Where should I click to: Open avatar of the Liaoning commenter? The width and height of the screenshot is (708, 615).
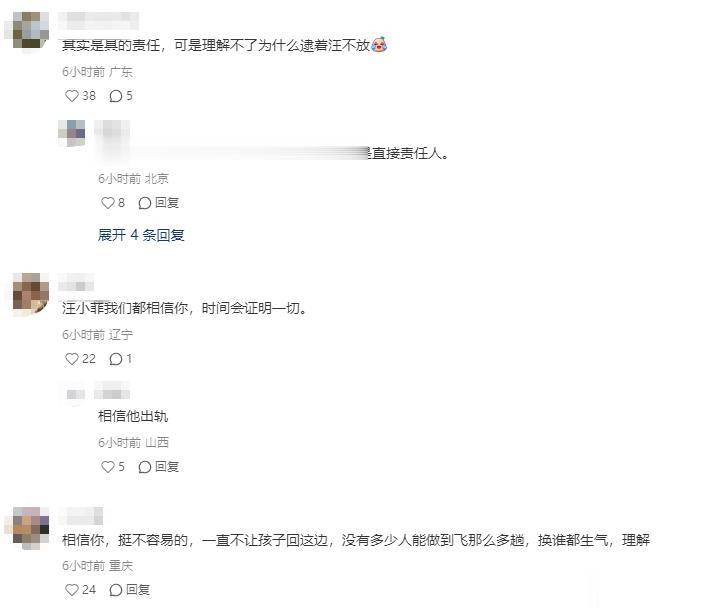30,292
